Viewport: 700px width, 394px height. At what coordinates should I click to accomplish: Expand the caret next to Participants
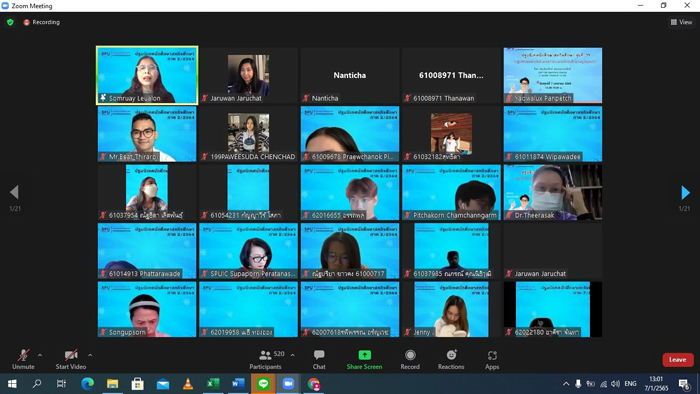pos(292,355)
